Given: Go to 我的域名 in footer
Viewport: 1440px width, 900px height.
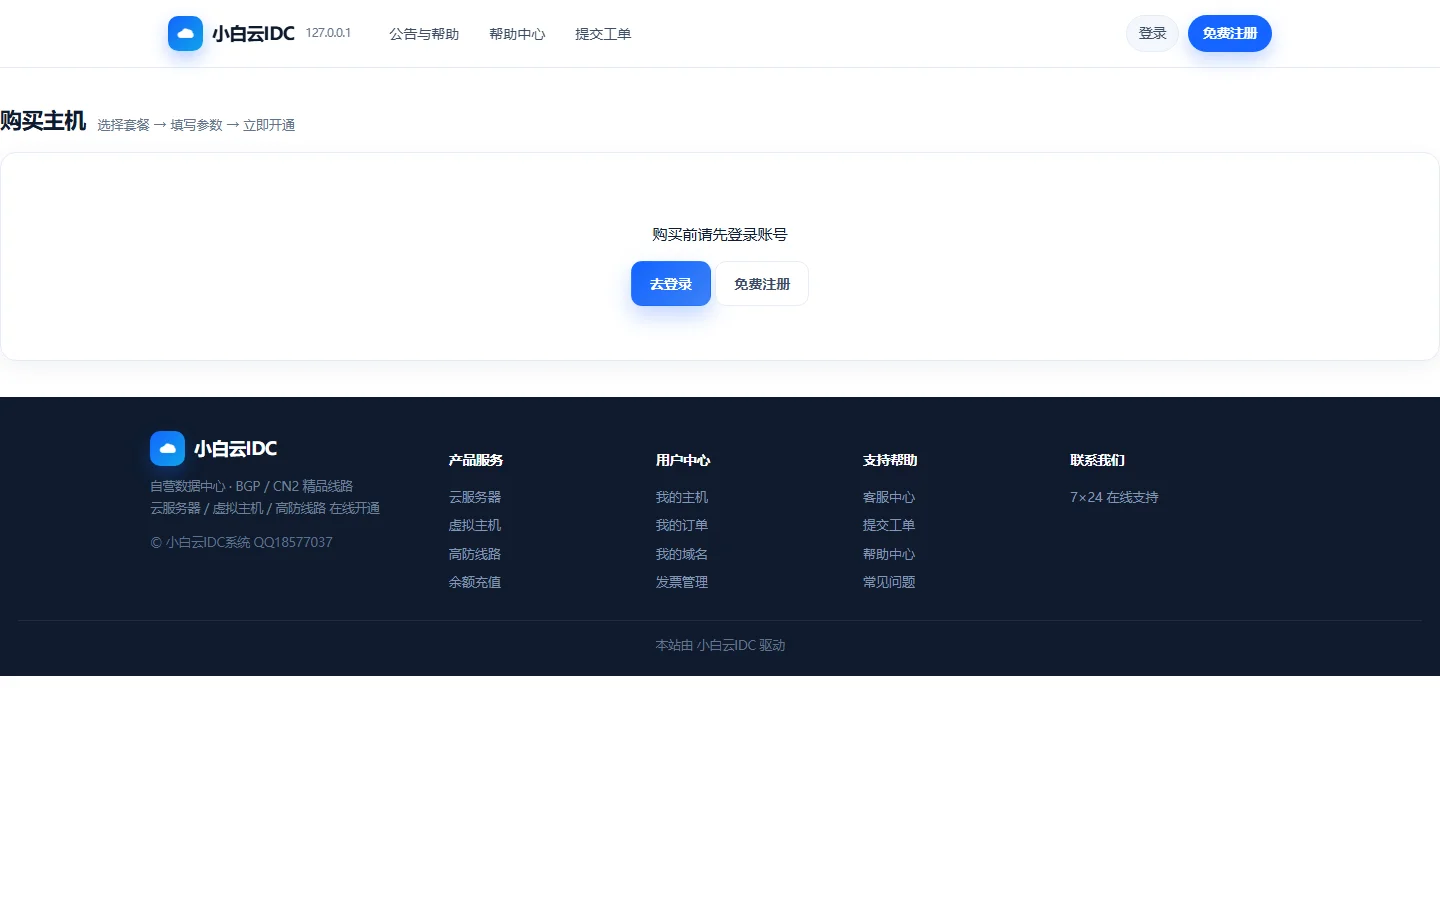Looking at the screenshot, I should coord(682,554).
